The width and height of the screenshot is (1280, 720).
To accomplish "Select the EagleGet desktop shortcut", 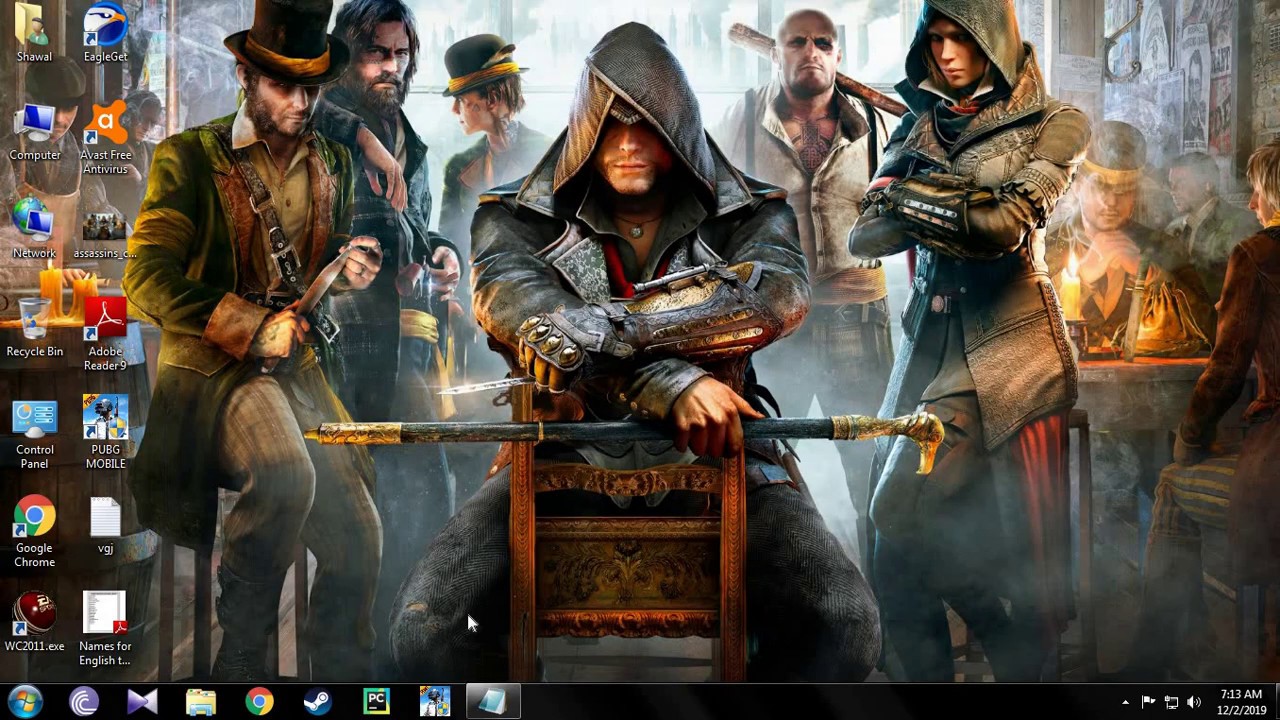I will 105,34.
